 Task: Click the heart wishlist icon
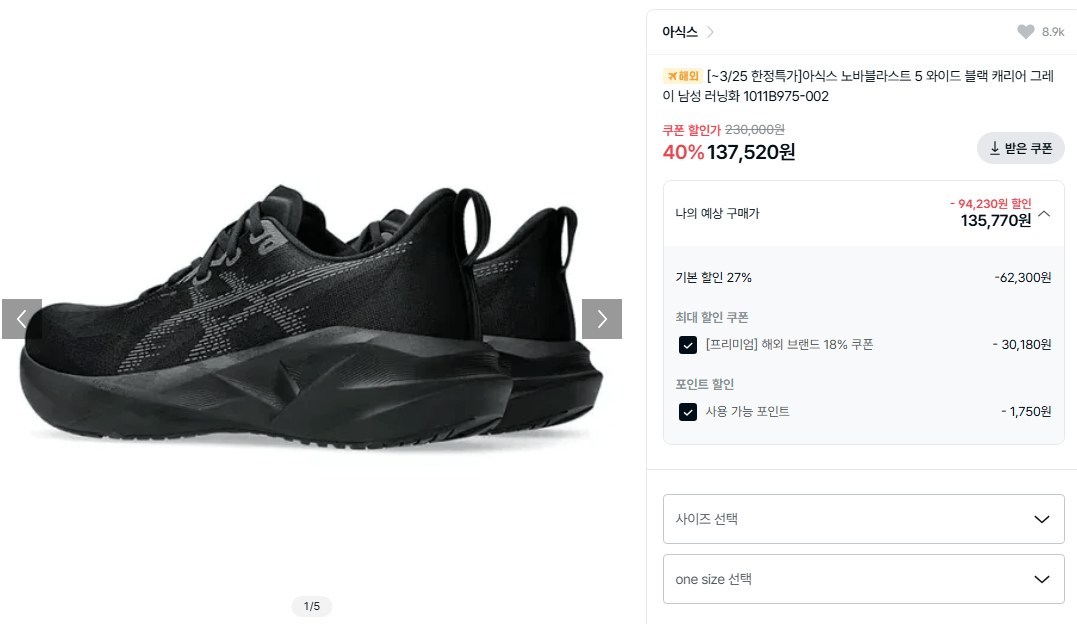pos(1026,31)
